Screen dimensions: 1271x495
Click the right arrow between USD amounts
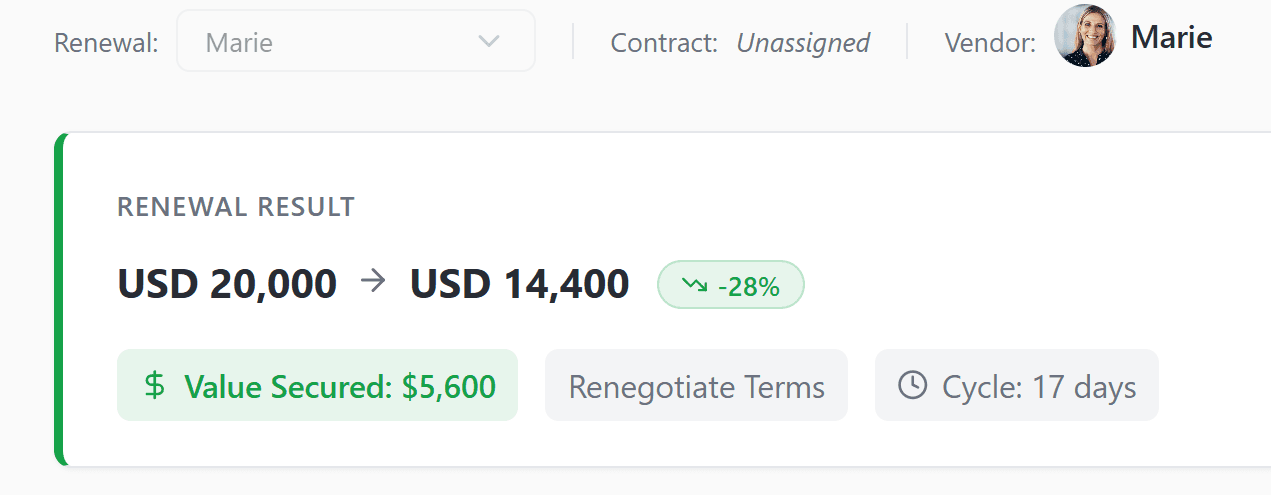[373, 284]
